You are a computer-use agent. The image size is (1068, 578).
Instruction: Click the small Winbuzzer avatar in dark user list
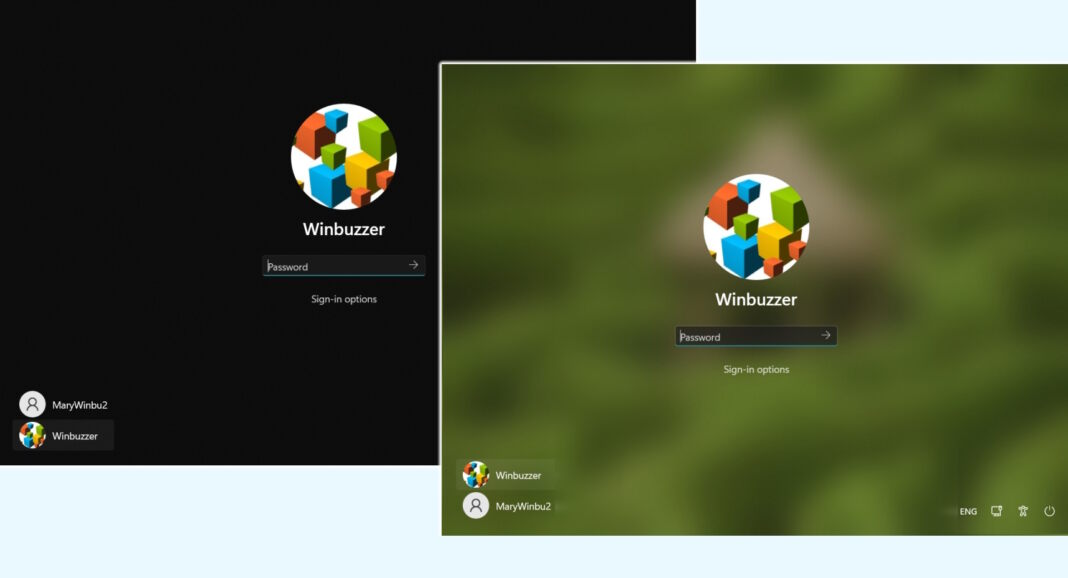coord(31,436)
